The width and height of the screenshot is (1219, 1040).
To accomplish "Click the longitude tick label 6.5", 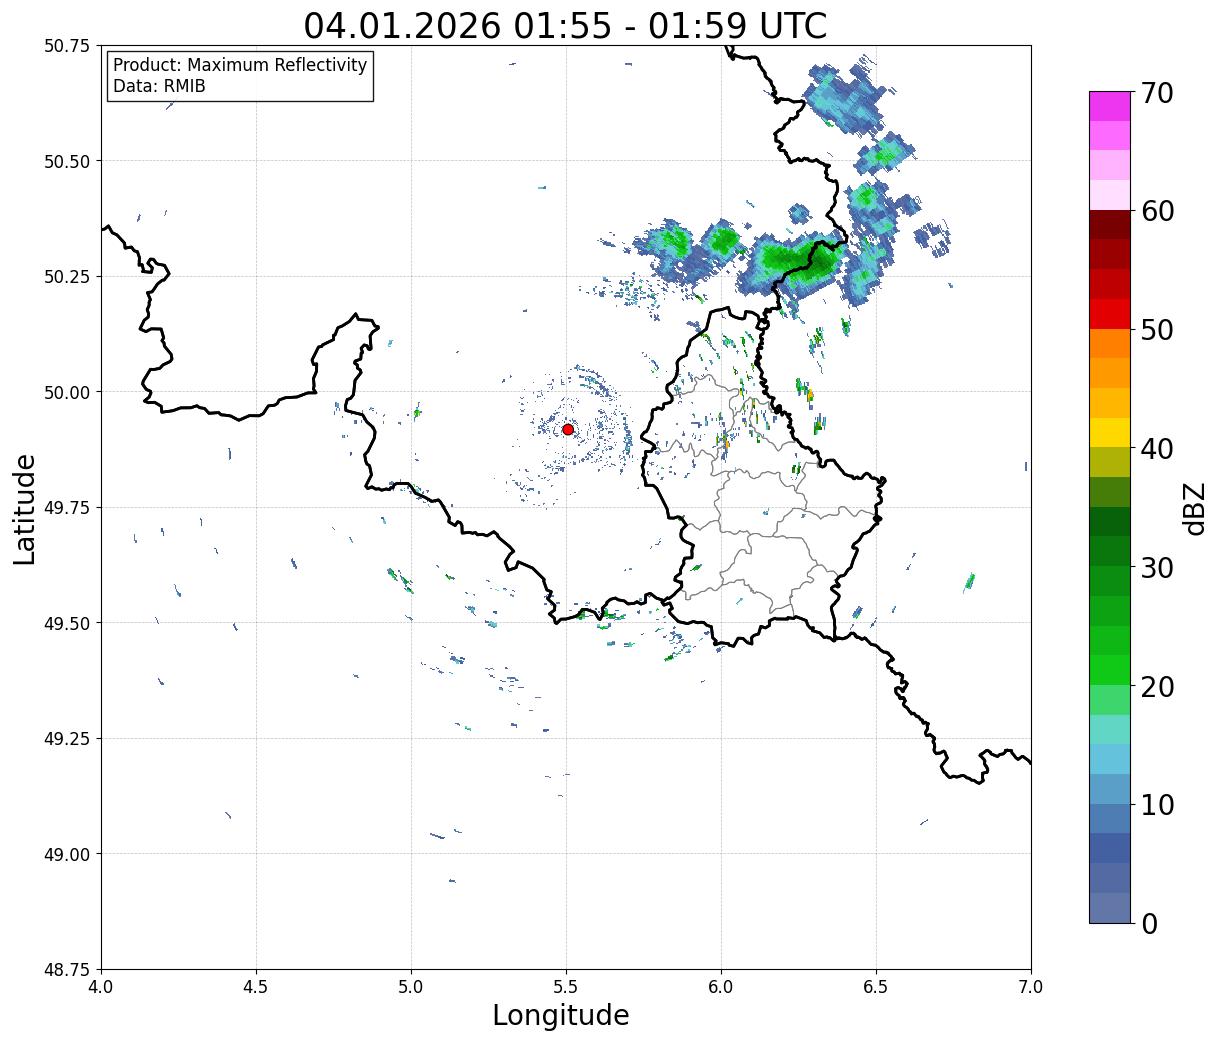I will click(876, 987).
